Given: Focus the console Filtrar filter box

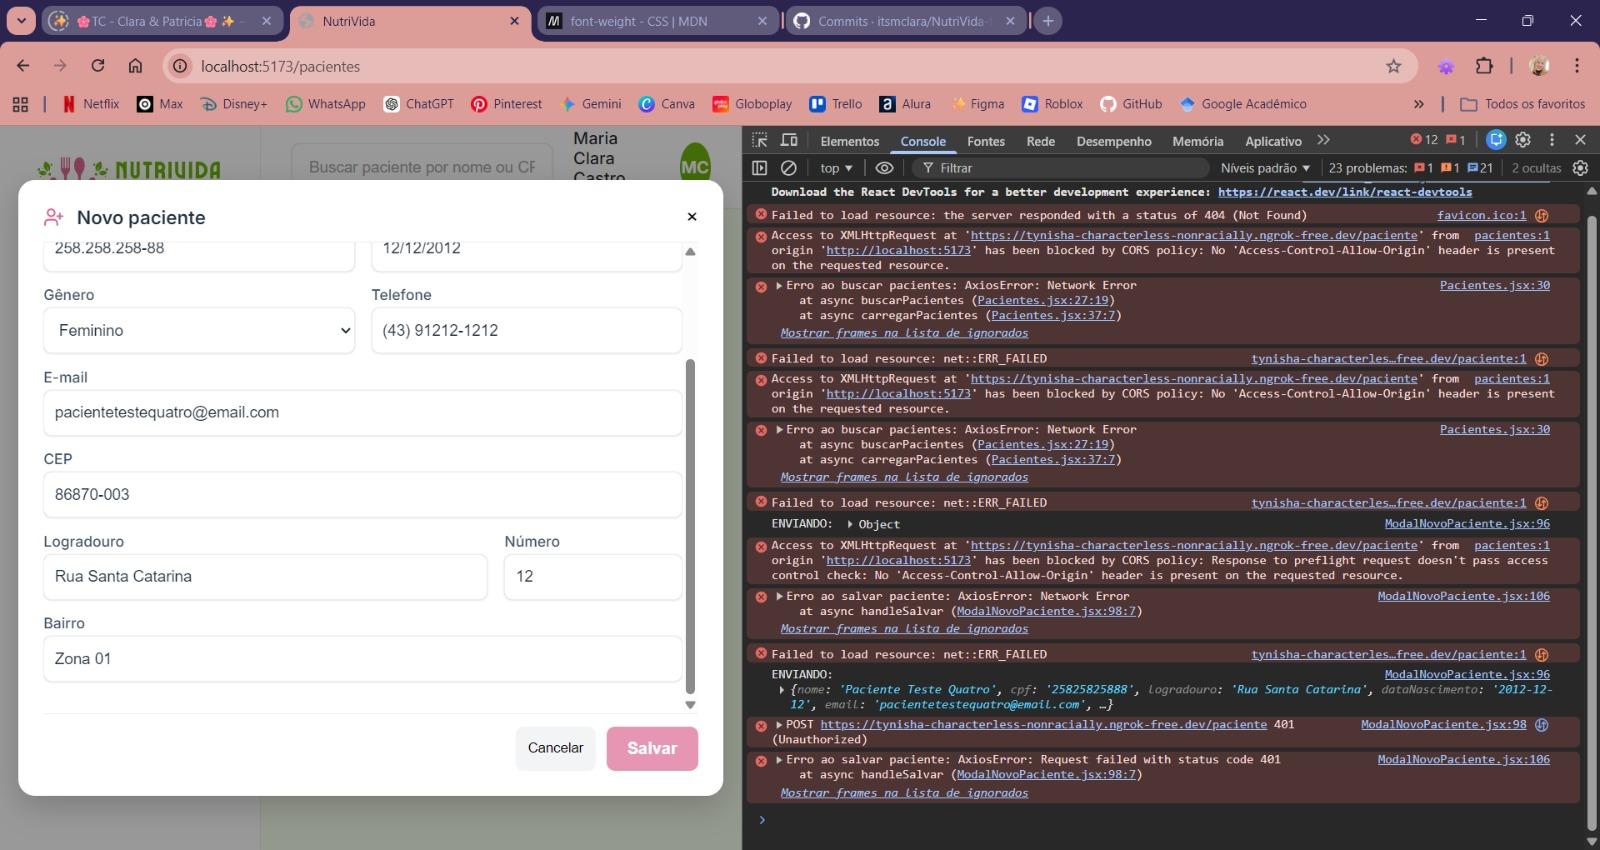Looking at the screenshot, I should point(1060,168).
